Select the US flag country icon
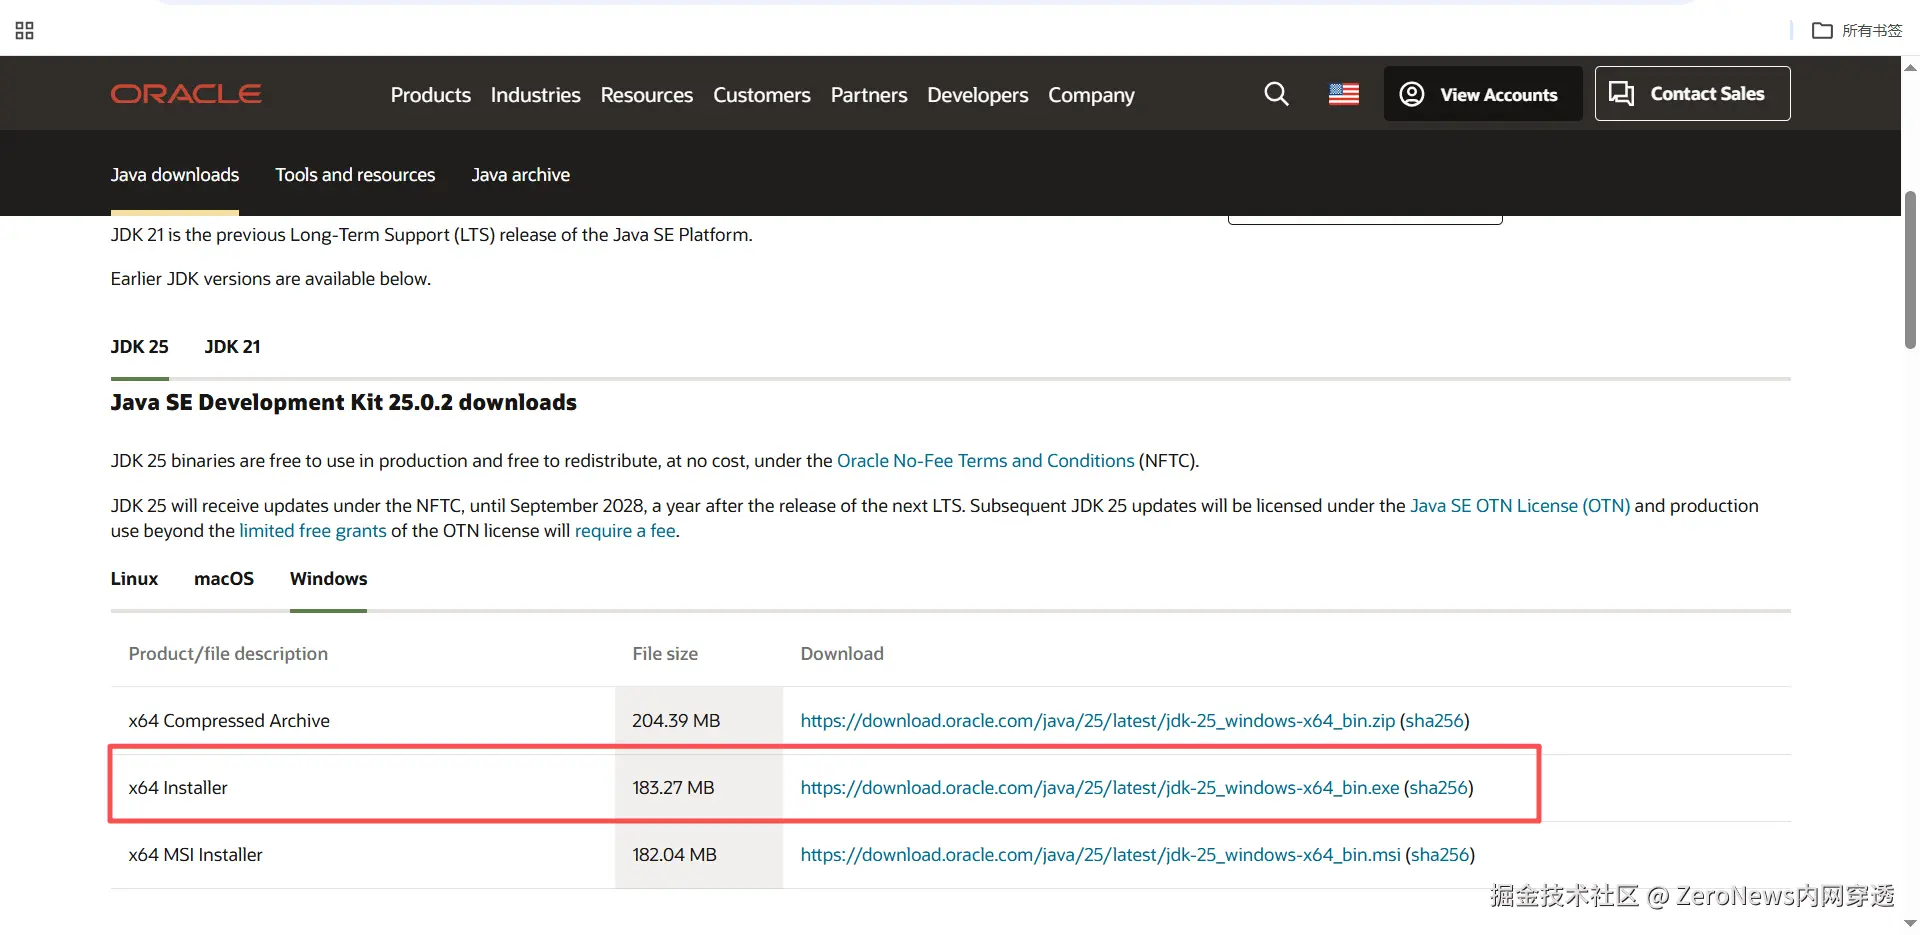Image resolution: width=1920 pixels, height=935 pixels. tap(1344, 94)
